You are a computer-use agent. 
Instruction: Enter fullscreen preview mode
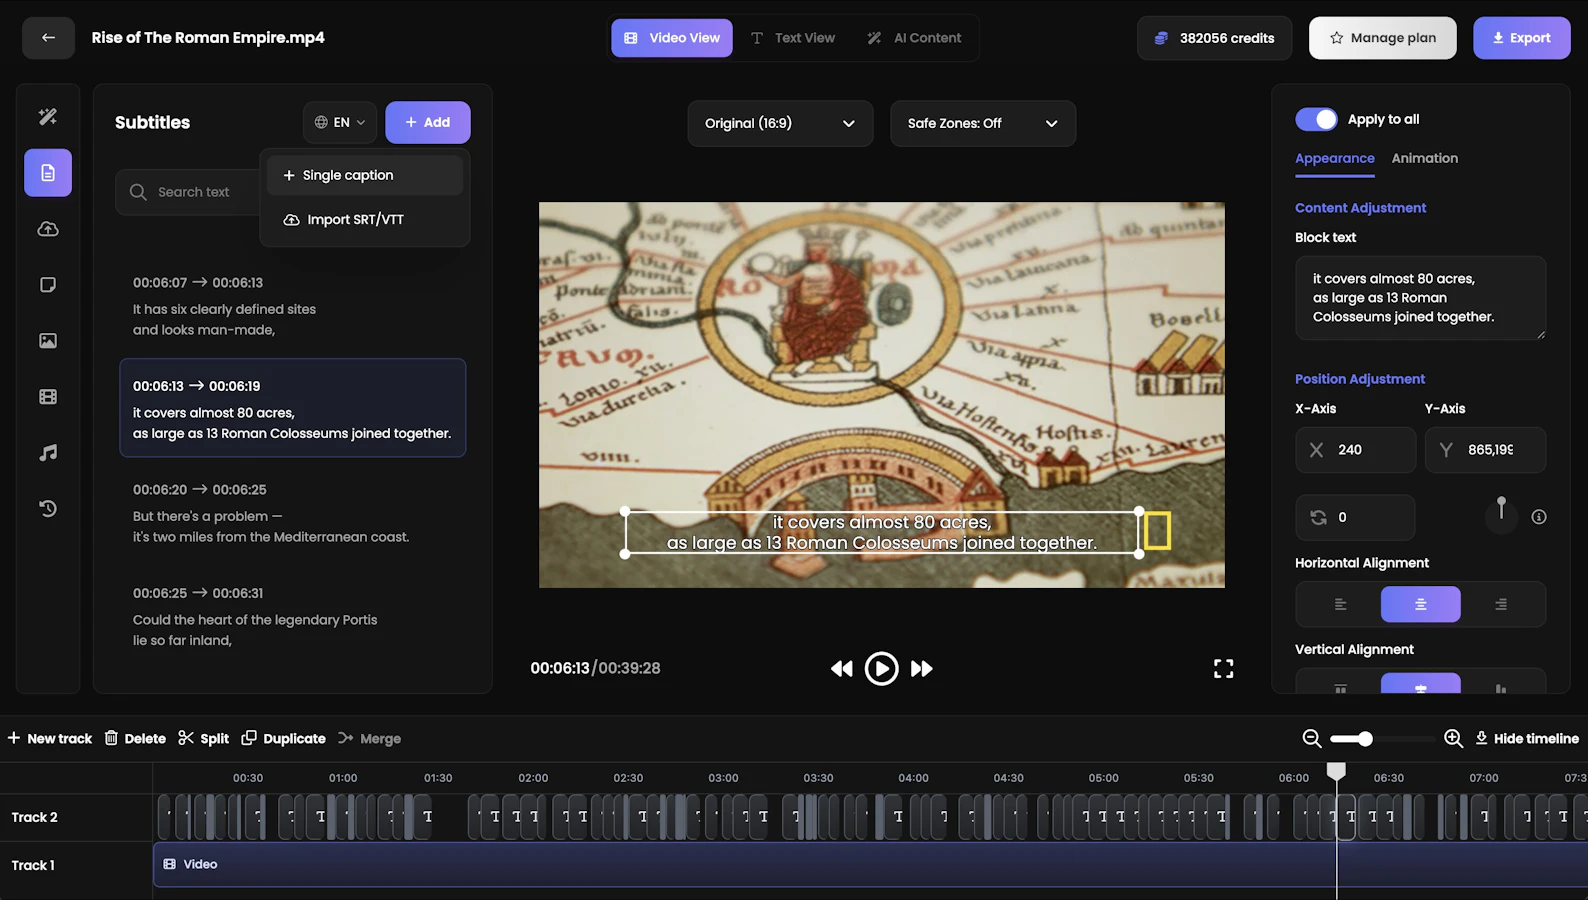click(1223, 668)
